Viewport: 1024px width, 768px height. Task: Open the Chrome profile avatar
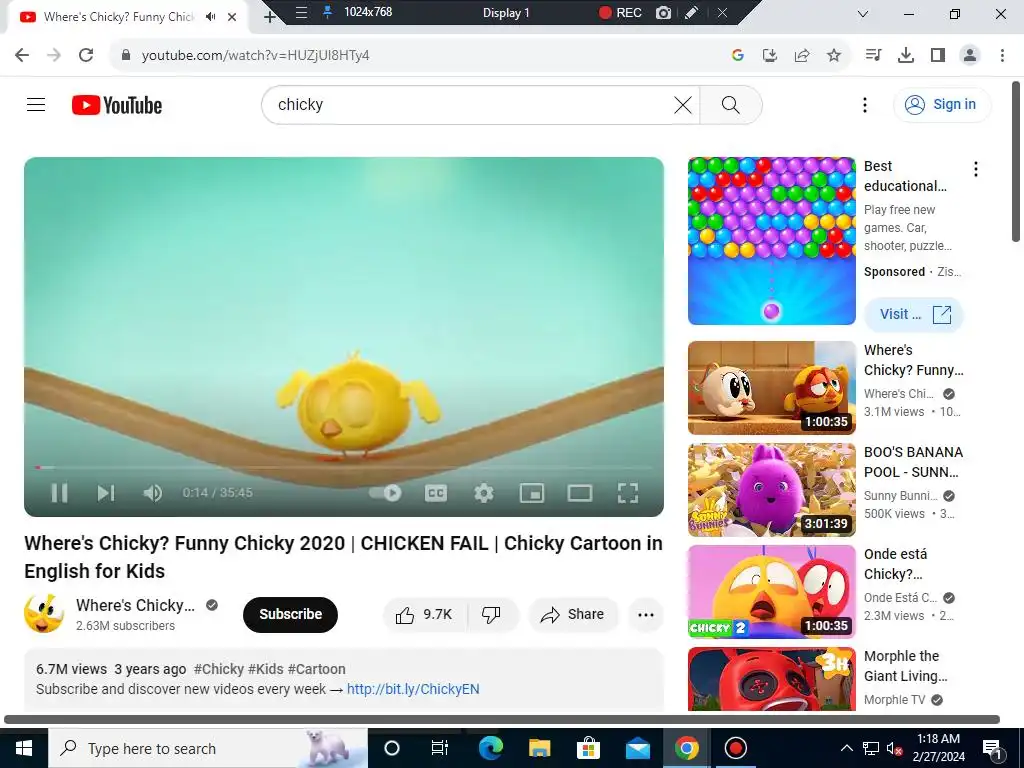[970, 55]
